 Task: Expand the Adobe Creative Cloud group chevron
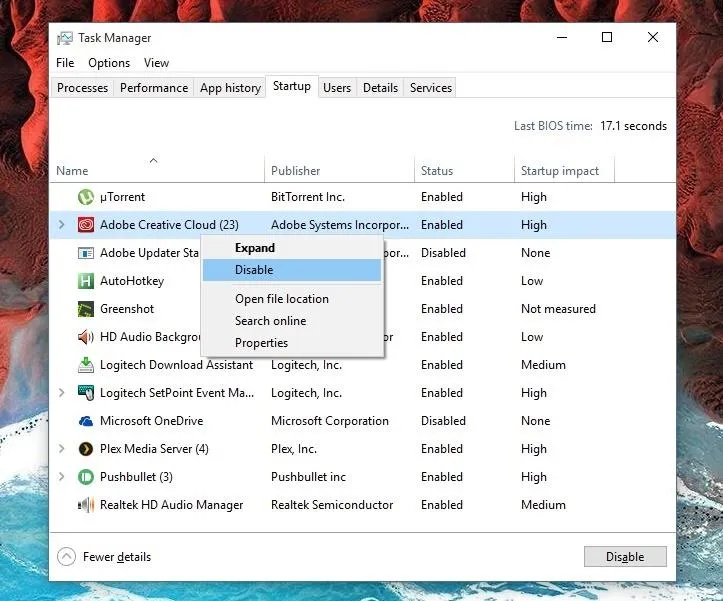point(61,225)
